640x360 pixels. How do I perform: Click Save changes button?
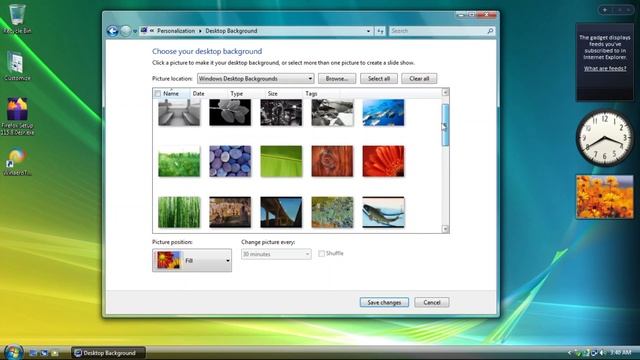point(384,302)
